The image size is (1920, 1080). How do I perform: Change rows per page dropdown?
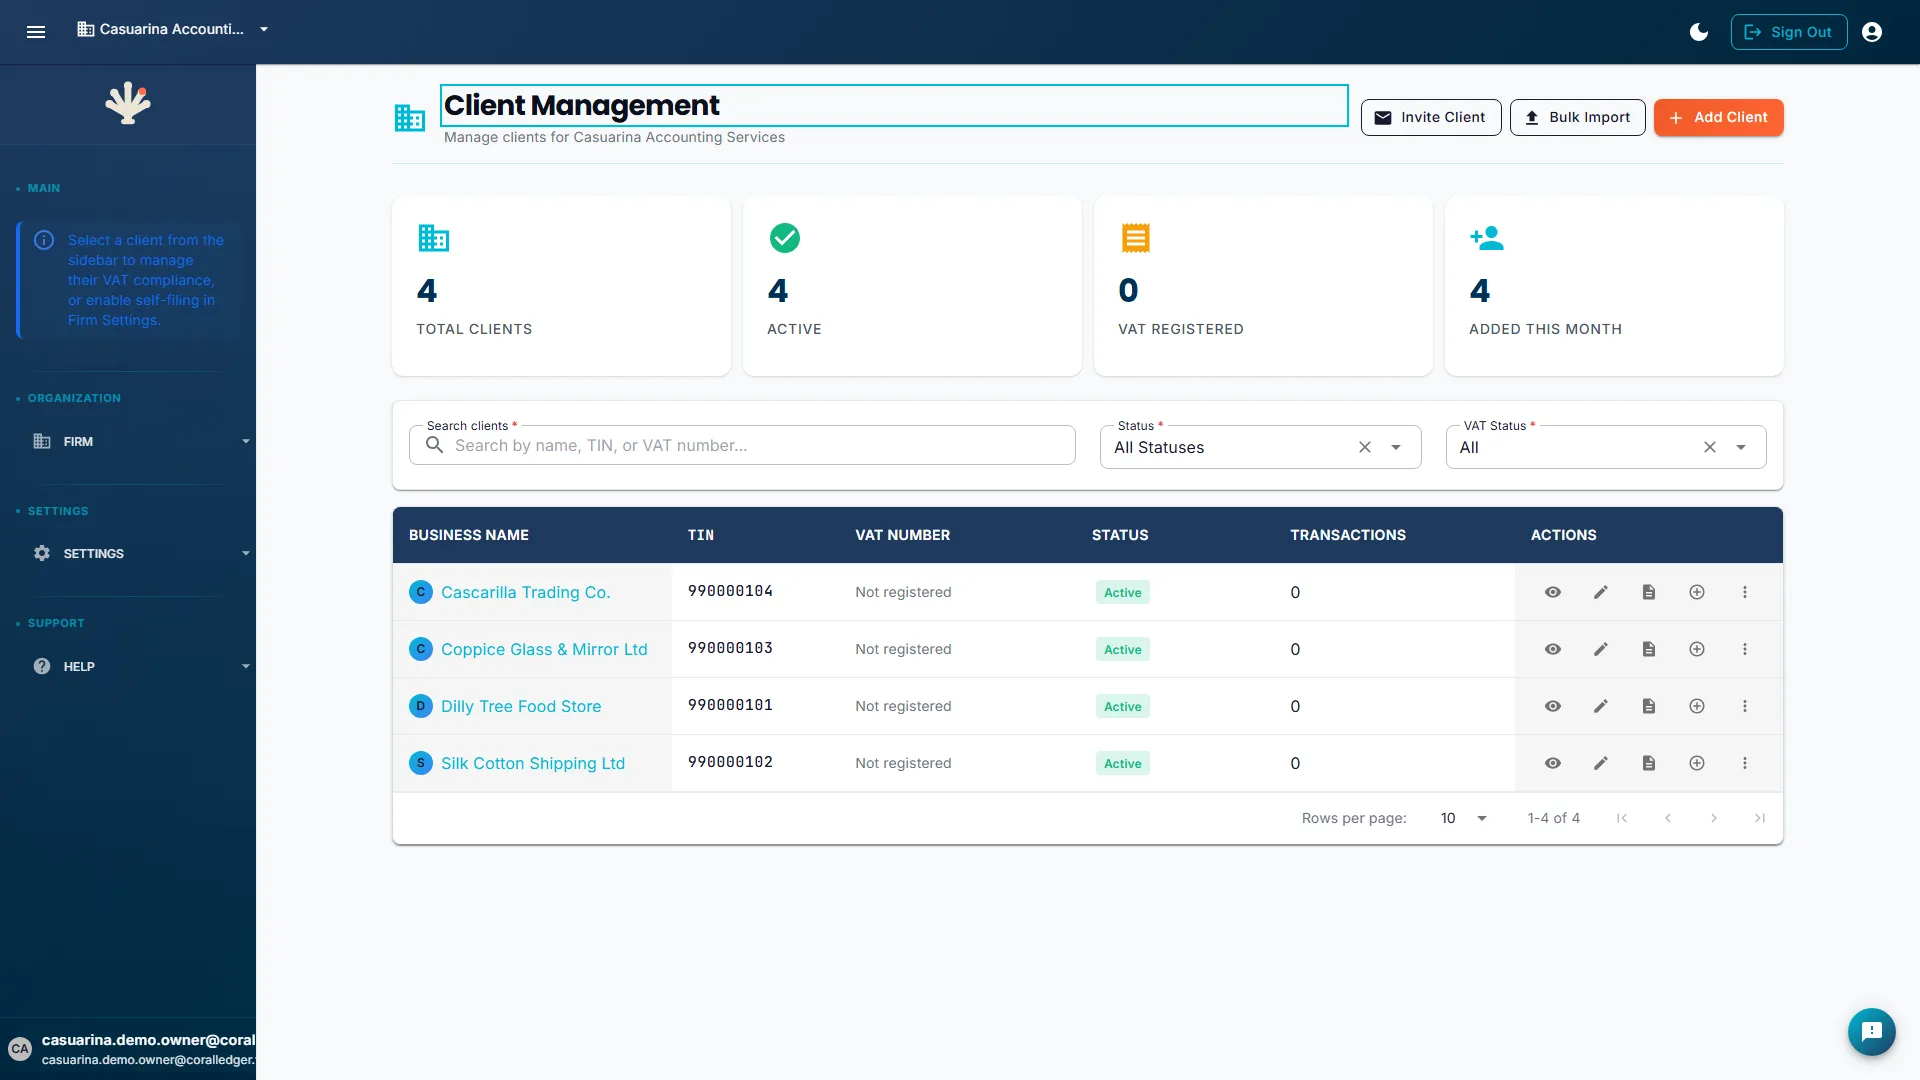[1463, 818]
